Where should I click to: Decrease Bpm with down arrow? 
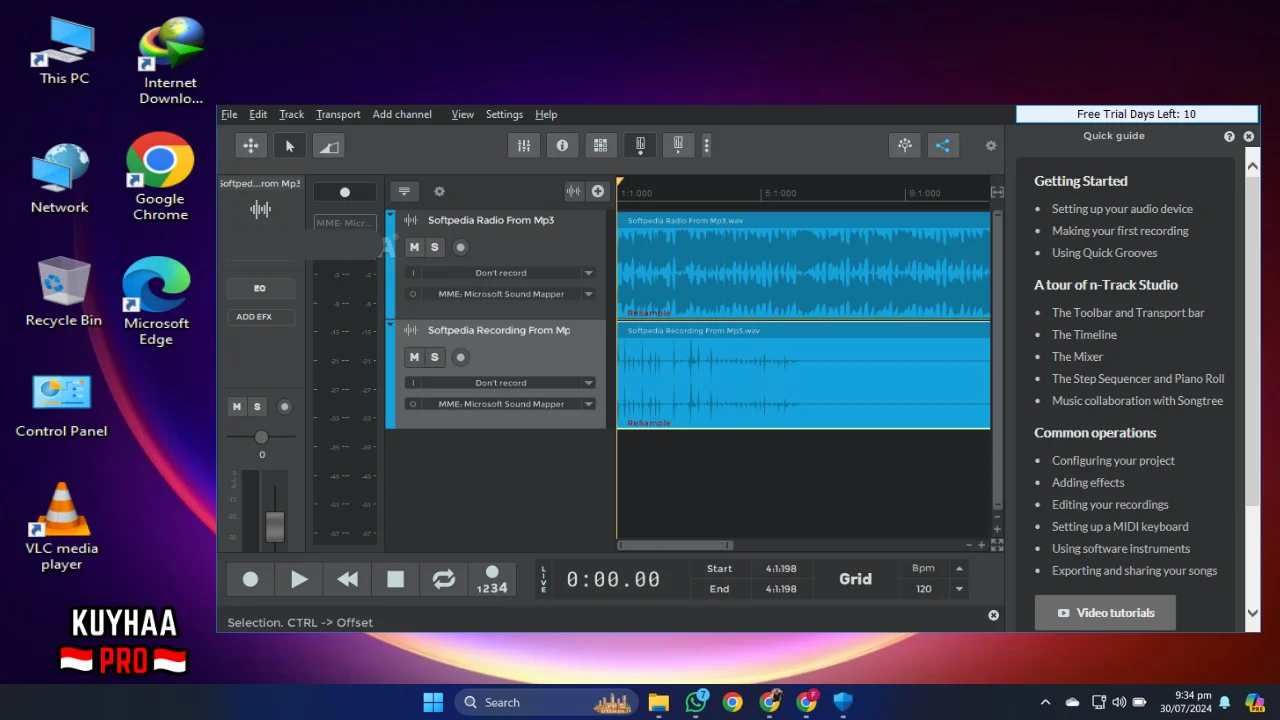pyautogui.click(x=959, y=589)
